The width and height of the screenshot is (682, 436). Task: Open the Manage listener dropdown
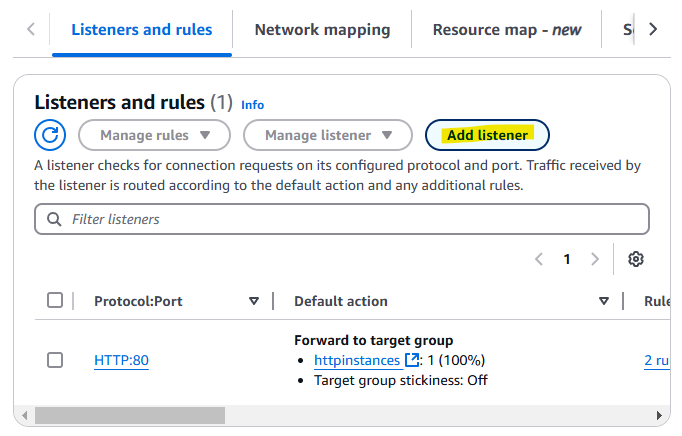click(x=327, y=135)
